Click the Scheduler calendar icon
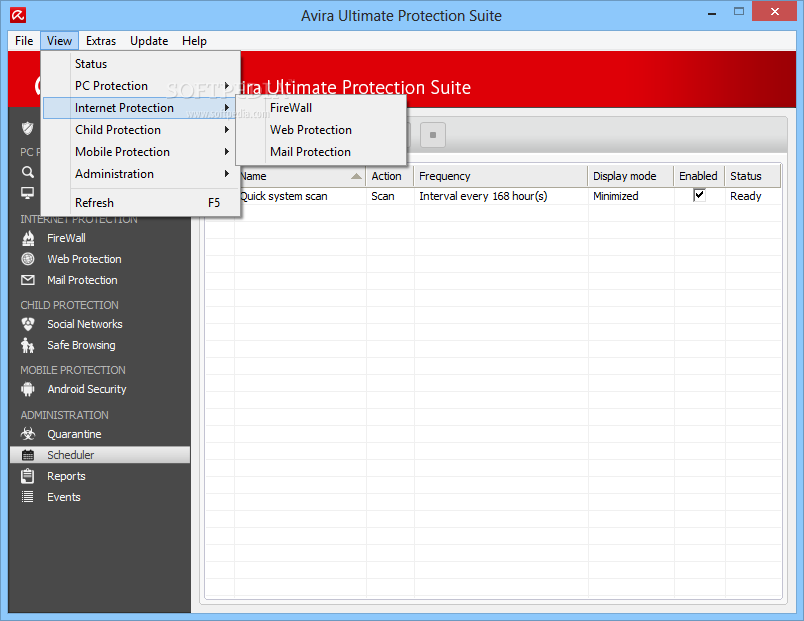This screenshot has width=804, height=621. pyautogui.click(x=28, y=455)
